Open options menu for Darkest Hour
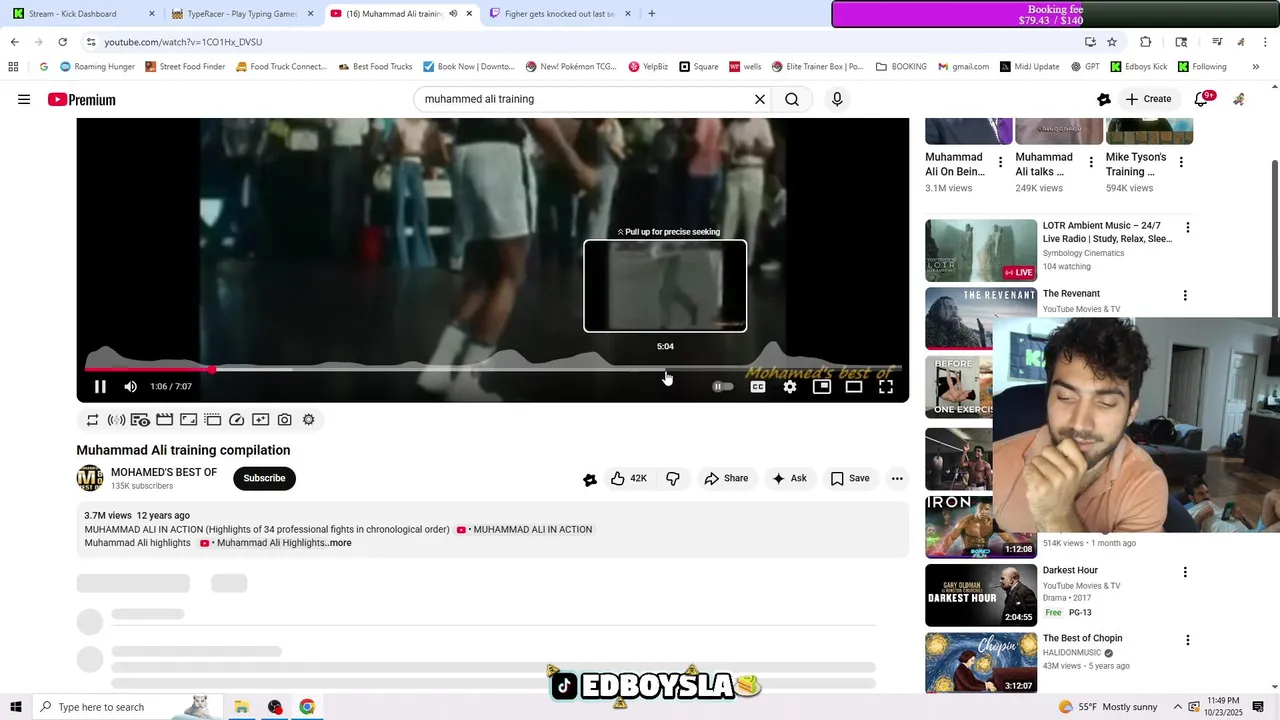This screenshot has height=720, width=1280. tap(1185, 573)
